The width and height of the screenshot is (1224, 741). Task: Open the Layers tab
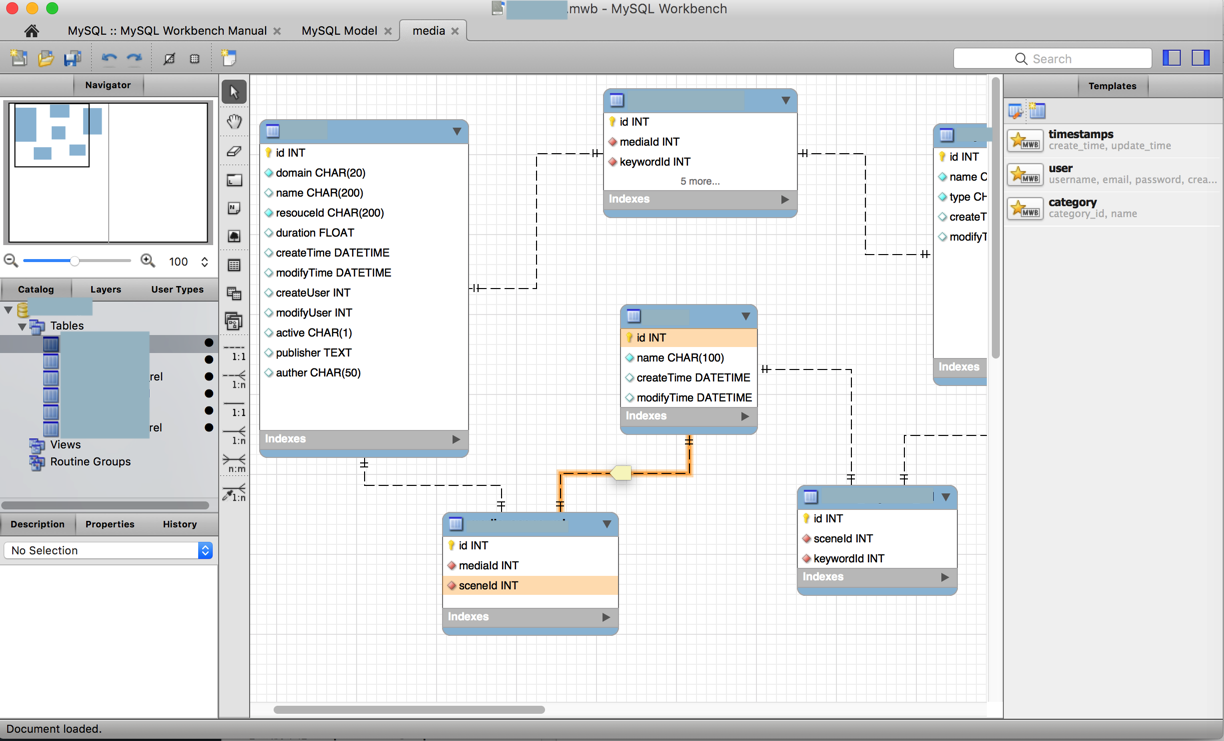tap(105, 290)
